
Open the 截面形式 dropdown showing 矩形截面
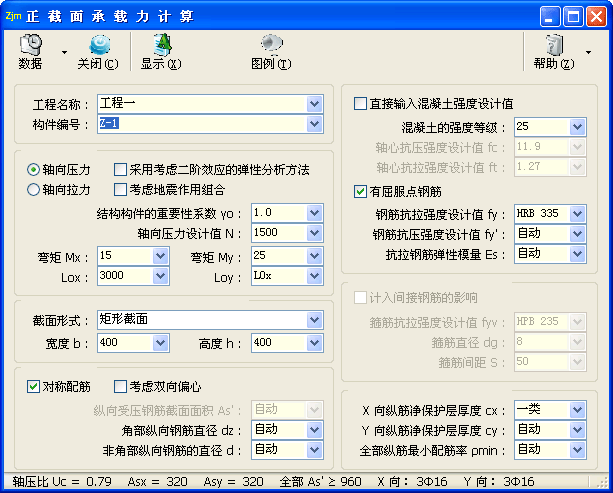[x=315, y=320]
